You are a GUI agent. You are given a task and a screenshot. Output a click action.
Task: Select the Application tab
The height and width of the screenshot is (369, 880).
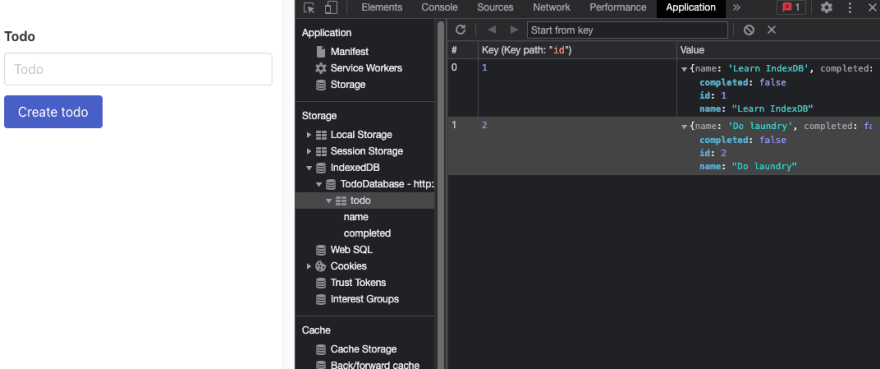(x=690, y=8)
